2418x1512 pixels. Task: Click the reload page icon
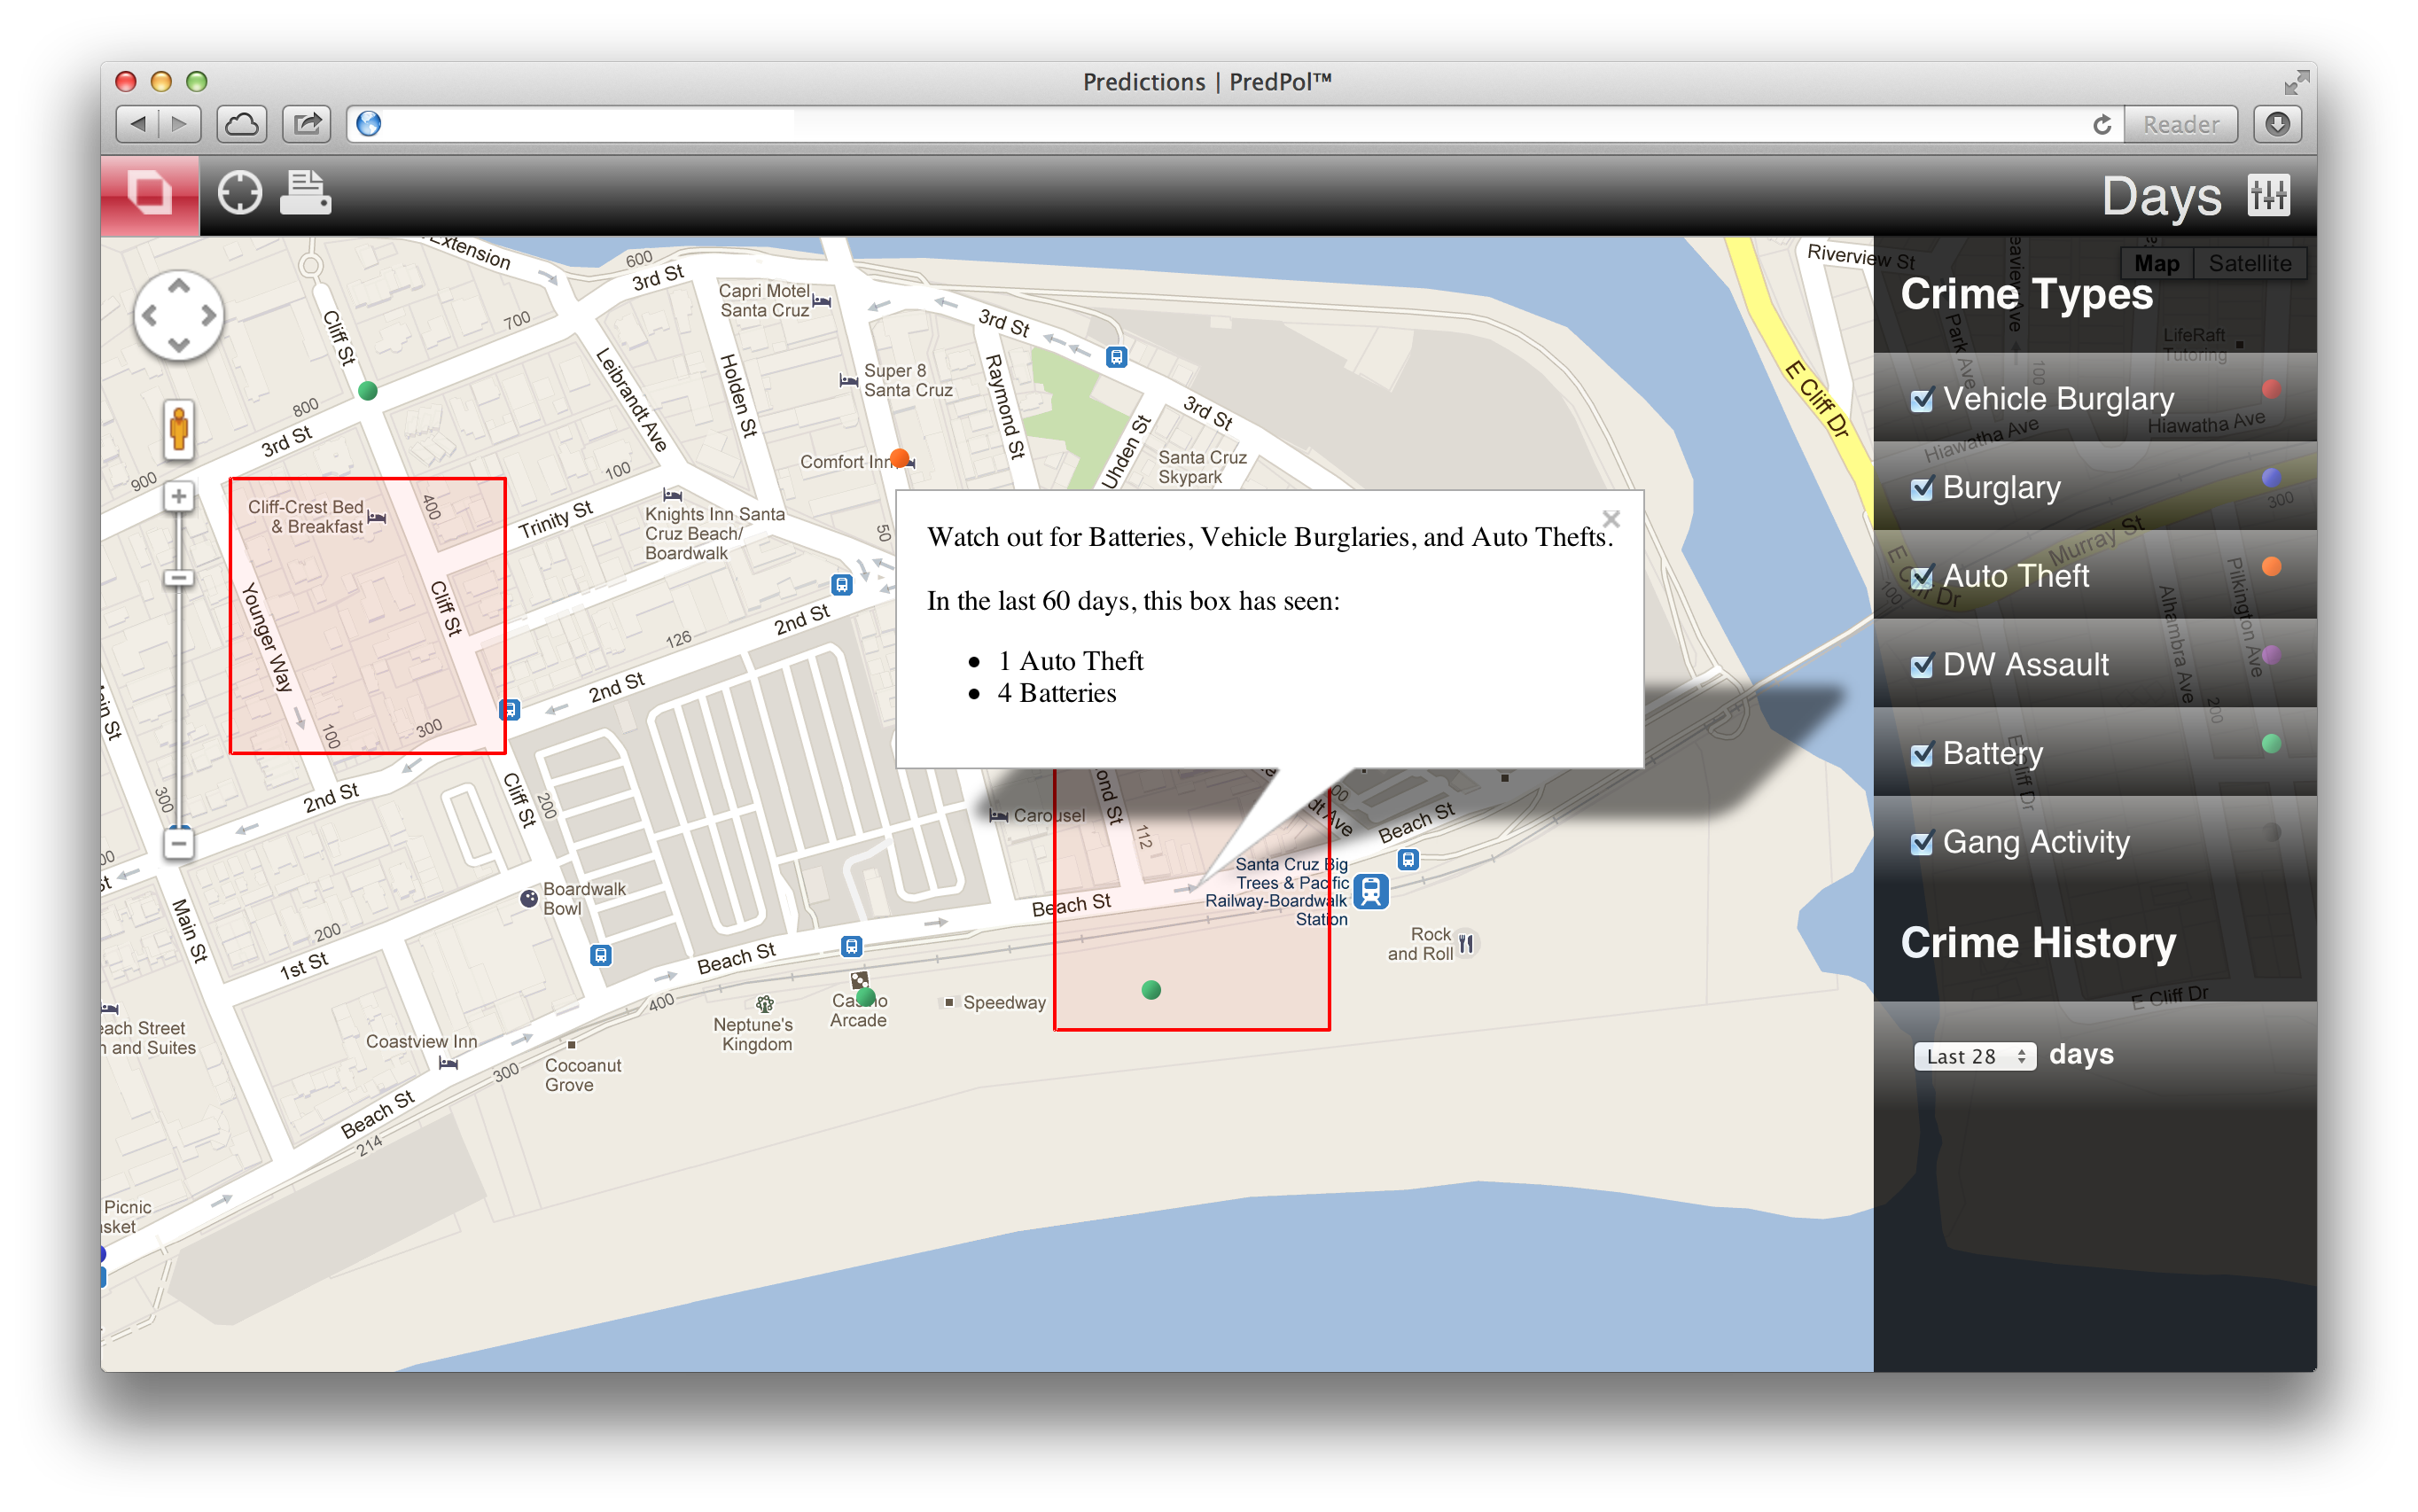2101,124
